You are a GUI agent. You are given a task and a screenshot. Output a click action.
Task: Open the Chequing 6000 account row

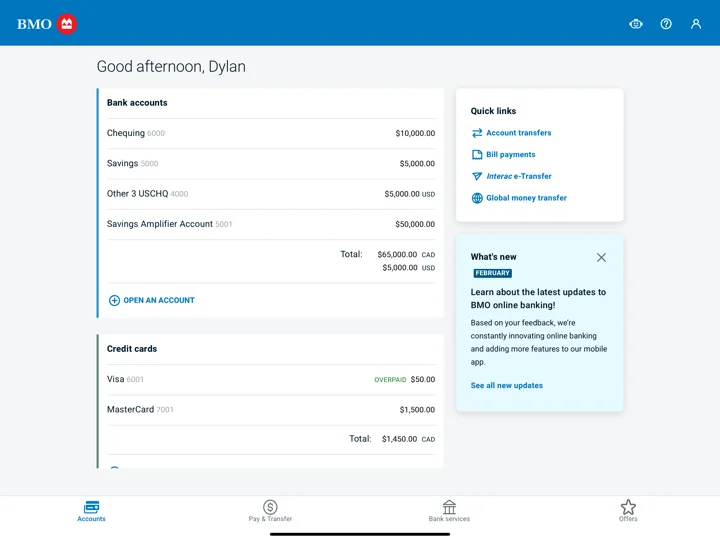(x=271, y=133)
